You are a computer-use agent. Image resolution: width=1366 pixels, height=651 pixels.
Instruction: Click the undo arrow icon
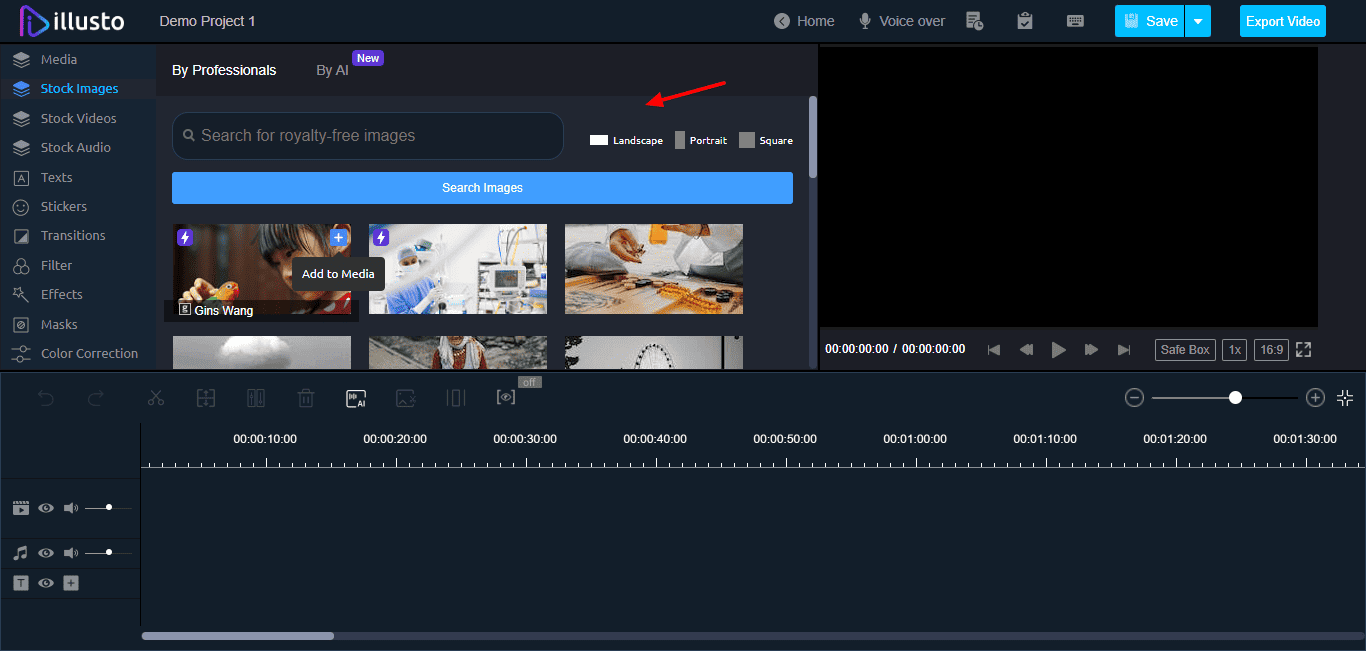click(46, 398)
